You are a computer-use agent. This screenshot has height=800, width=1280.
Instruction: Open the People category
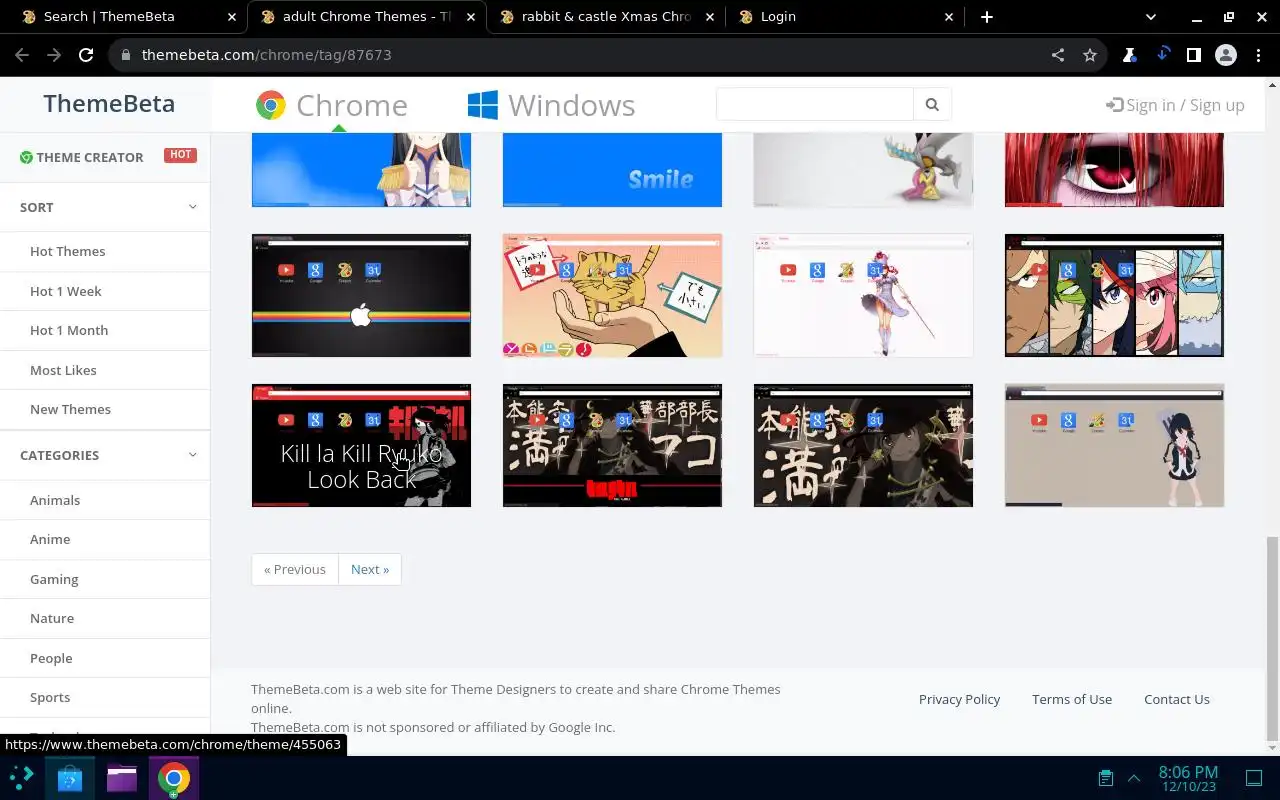tap(51, 658)
